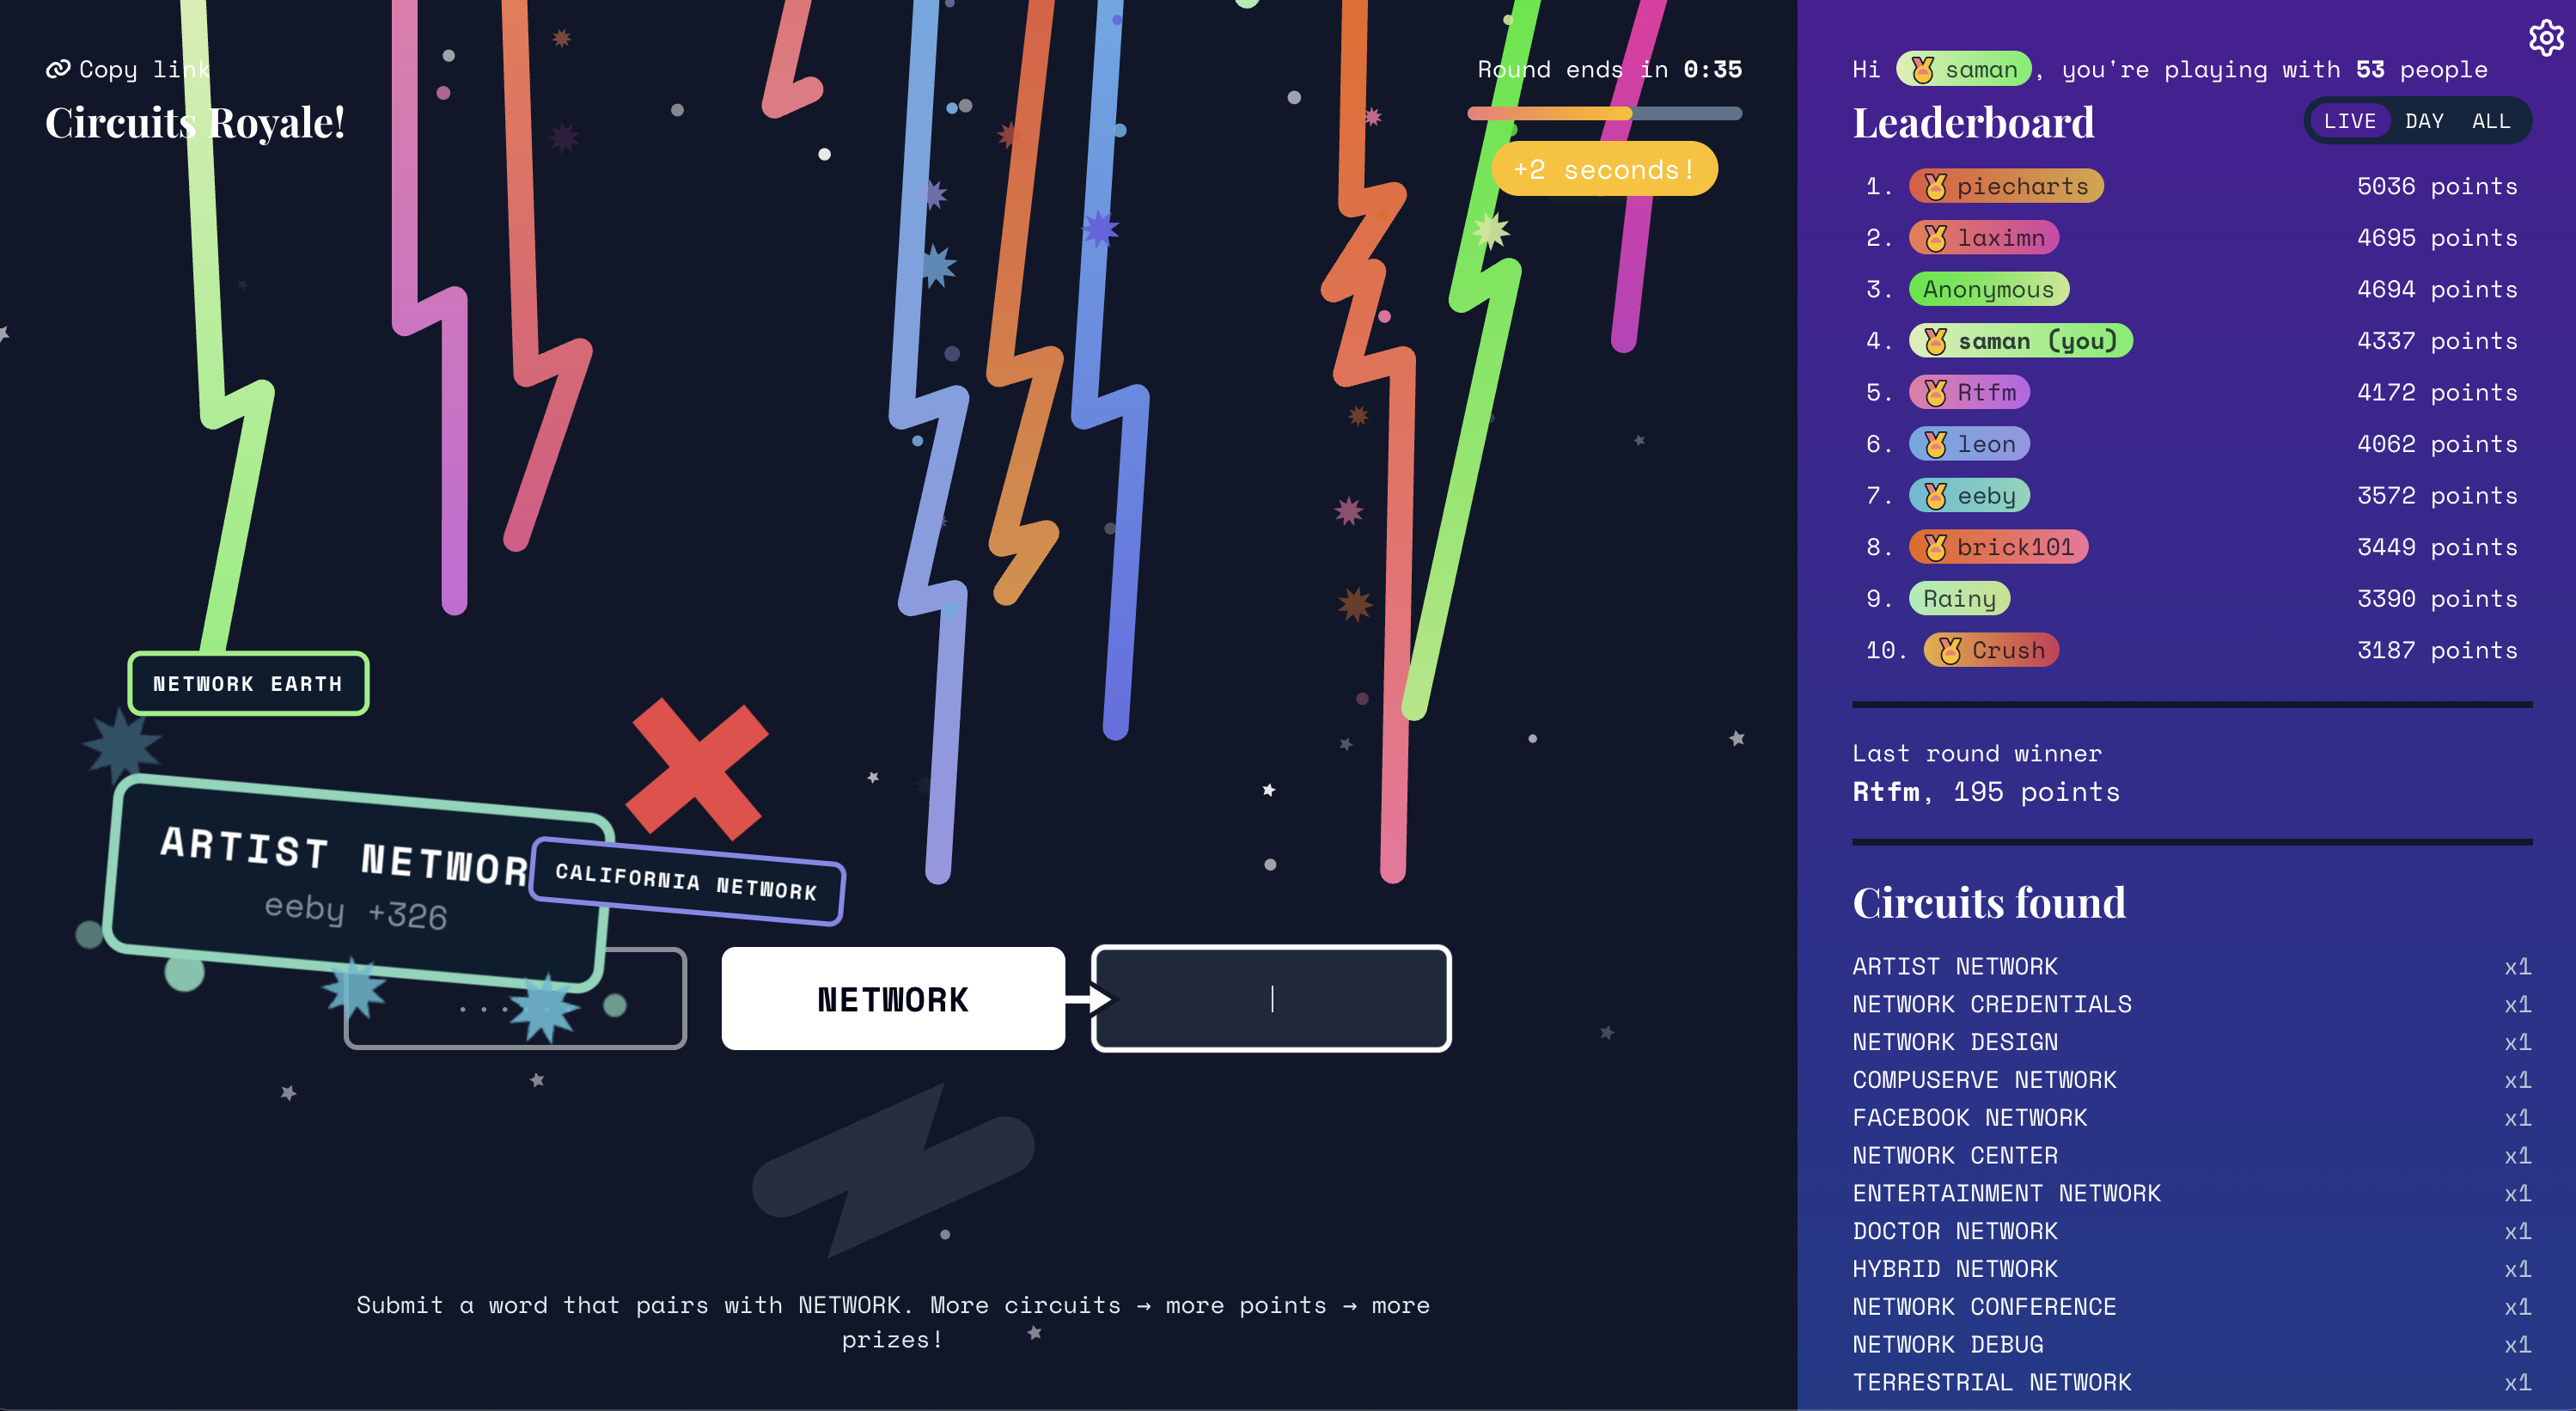
Task: Focus the empty word input box
Action: [1271, 998]
